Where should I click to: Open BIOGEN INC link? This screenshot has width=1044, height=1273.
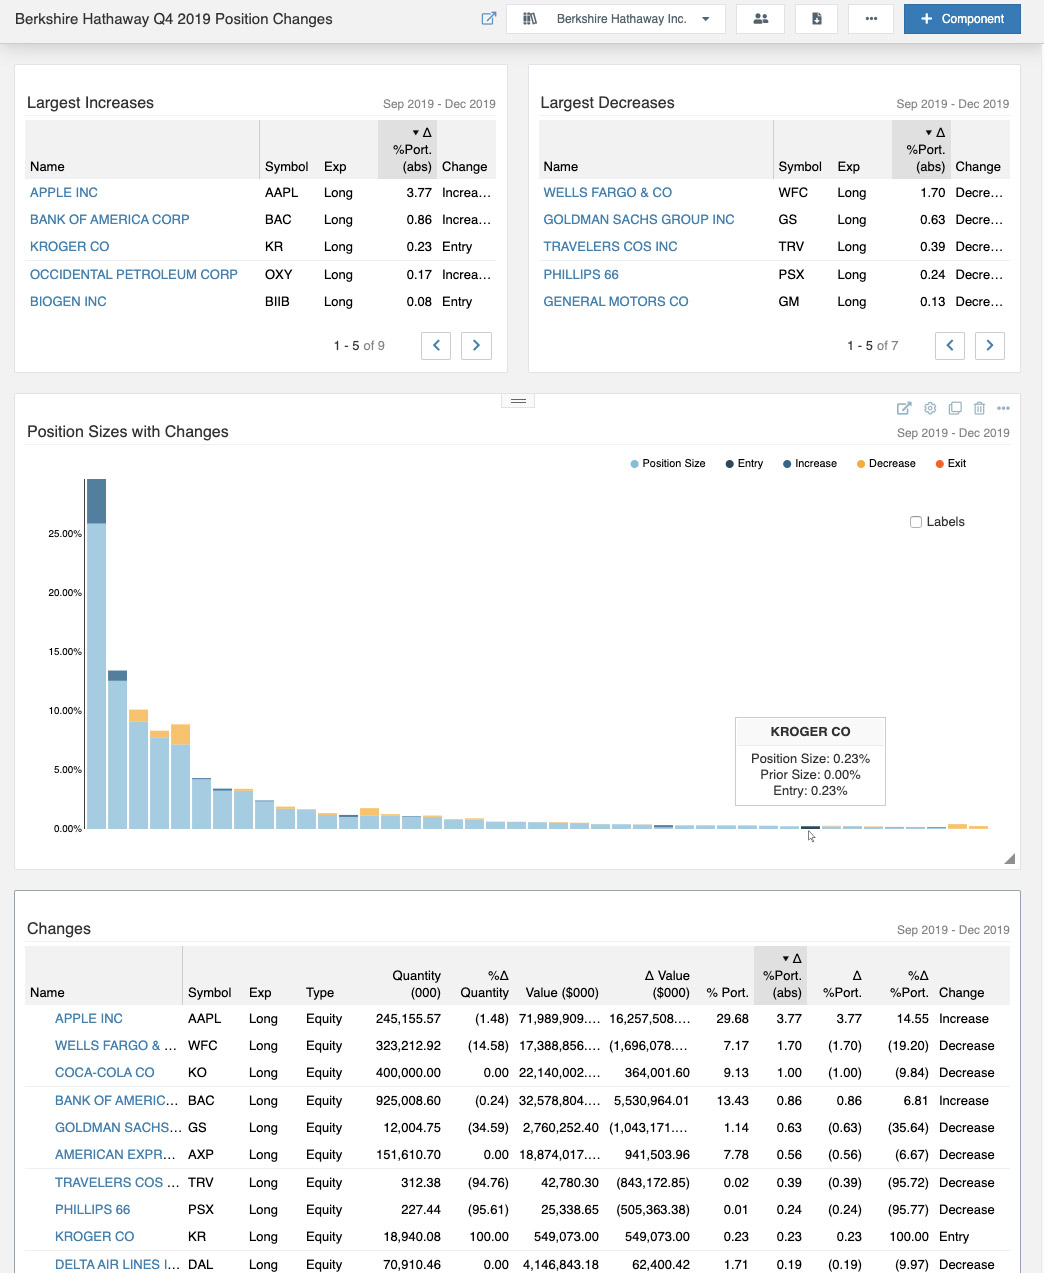click(x=68, y=302)
